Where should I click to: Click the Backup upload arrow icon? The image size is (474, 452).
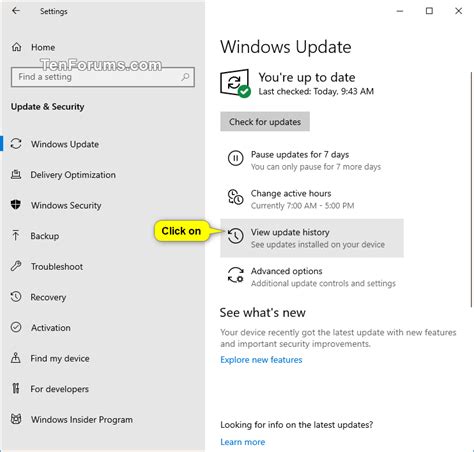[16, 235]
